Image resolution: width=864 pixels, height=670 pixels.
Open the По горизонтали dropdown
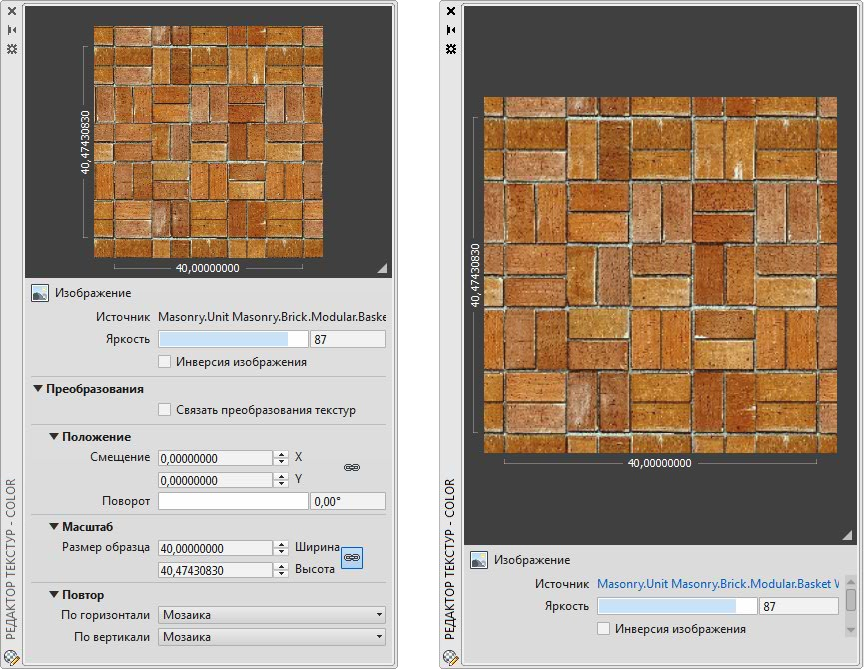click(x=271, y=615)
